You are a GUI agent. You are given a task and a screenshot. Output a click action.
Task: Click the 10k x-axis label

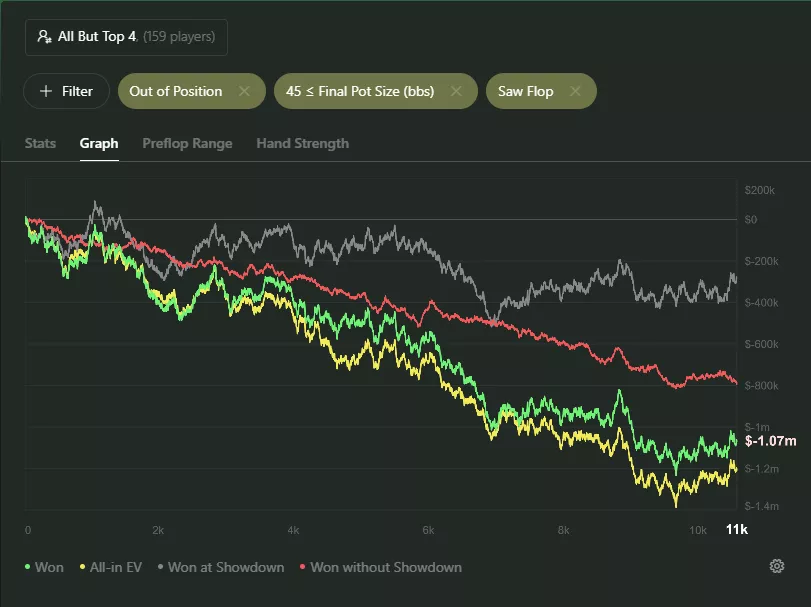698,530
